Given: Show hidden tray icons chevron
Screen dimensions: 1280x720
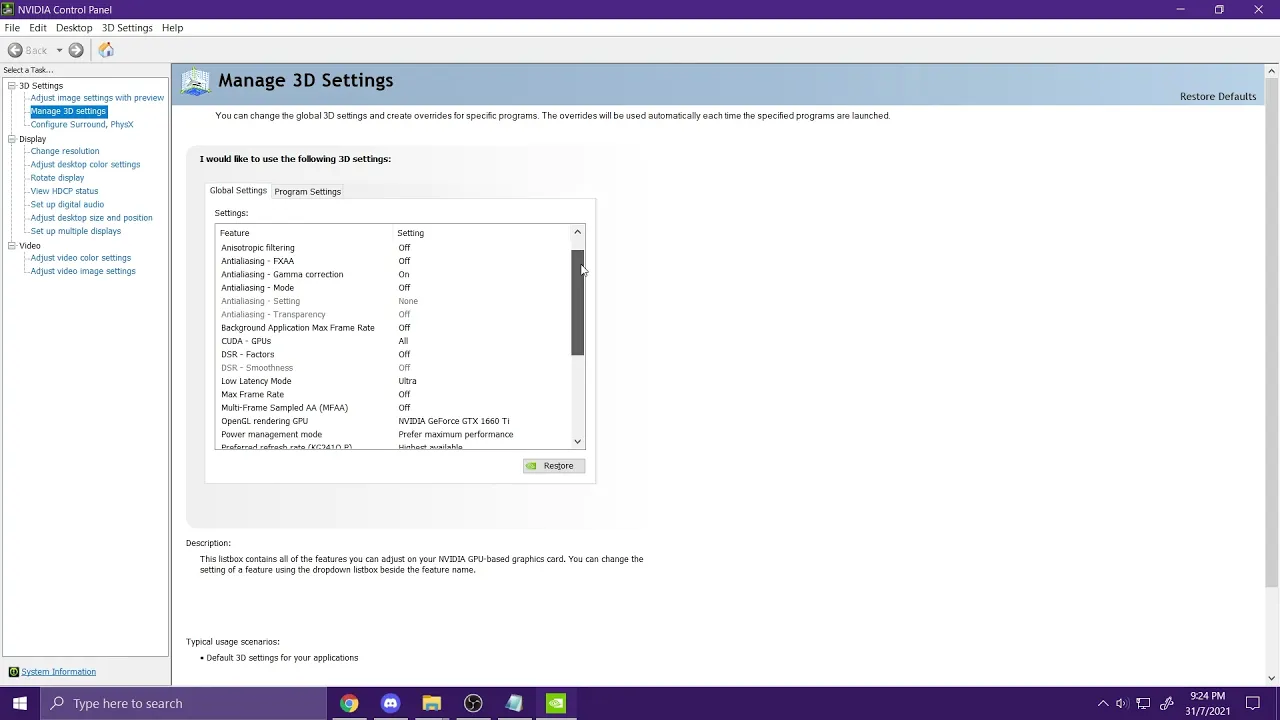Looking at the screenshot, I should [x=1103, y=703].
